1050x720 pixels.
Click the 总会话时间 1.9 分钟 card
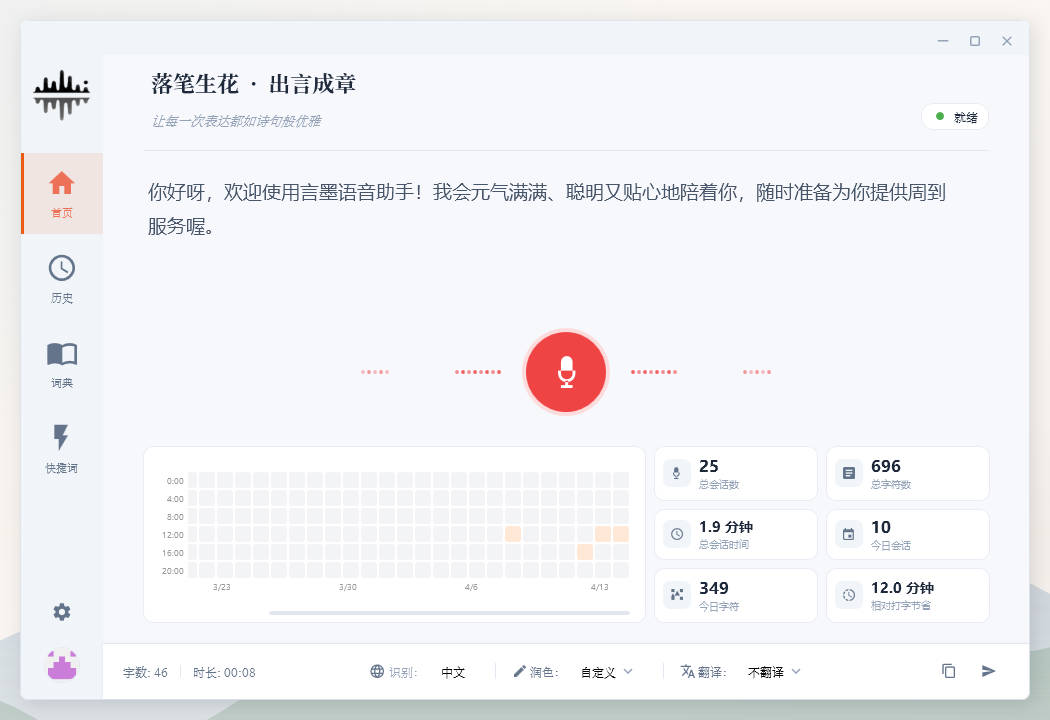pos(735,534)
